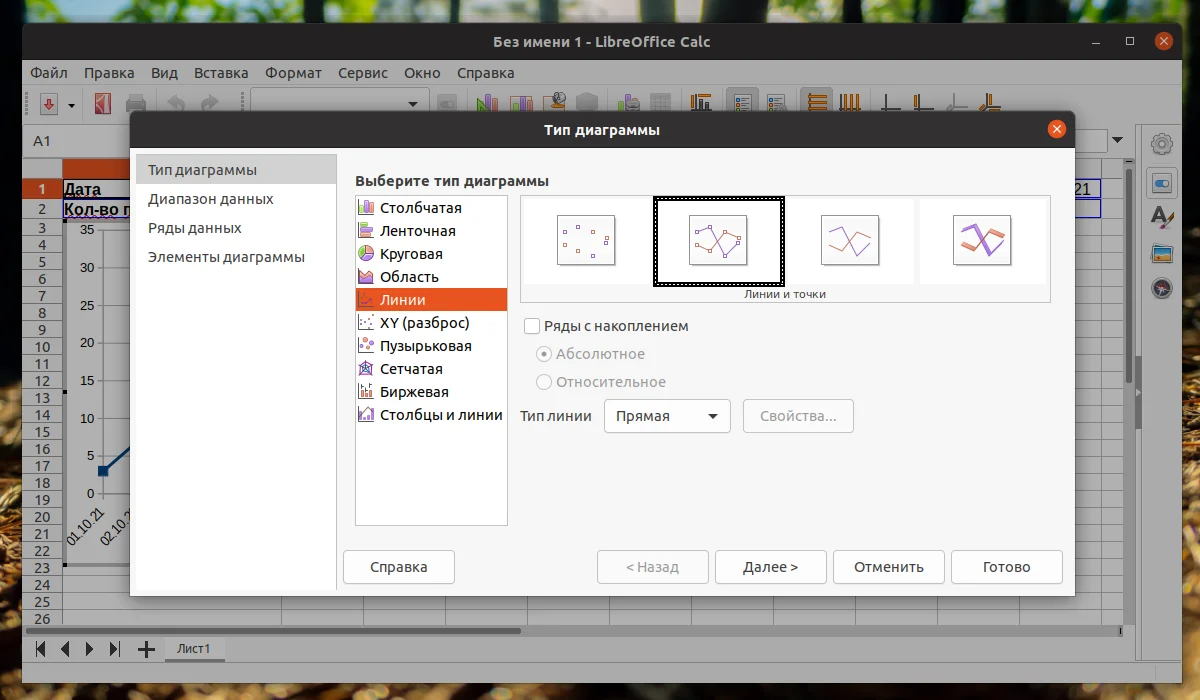Open the Вставка menu
1200x700 pixels.
(x=221, y=72)
